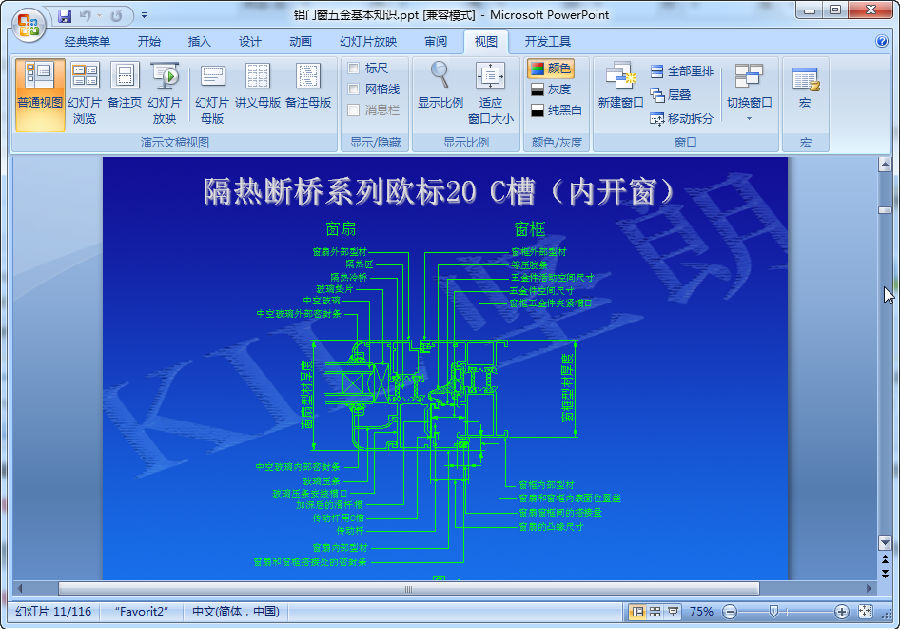This screenshot has width=900, height=629.
Task: Switch to the Animations (动画) tab
Action: pos(300,42)
